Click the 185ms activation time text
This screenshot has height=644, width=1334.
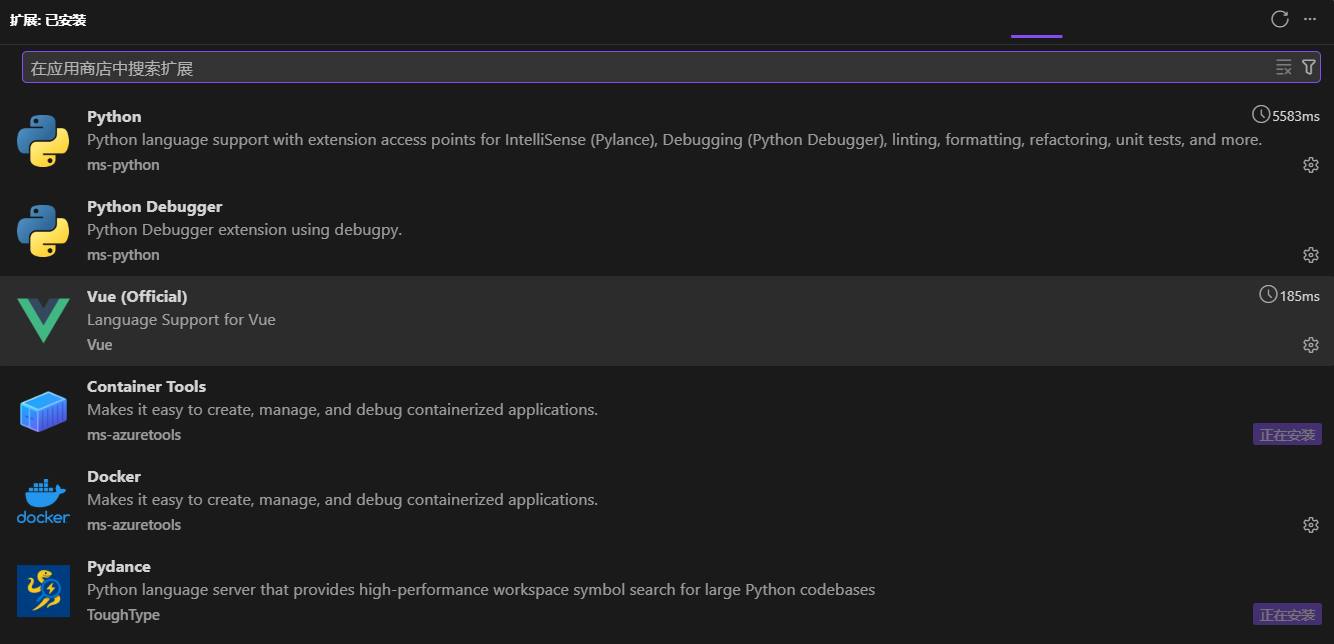[x=1300, y=296]
